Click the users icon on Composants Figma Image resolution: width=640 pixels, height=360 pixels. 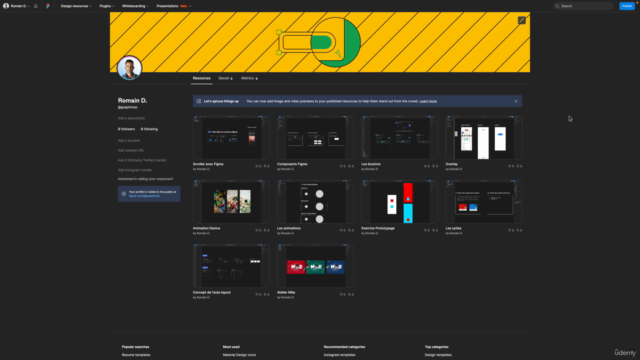click(349, 166)
